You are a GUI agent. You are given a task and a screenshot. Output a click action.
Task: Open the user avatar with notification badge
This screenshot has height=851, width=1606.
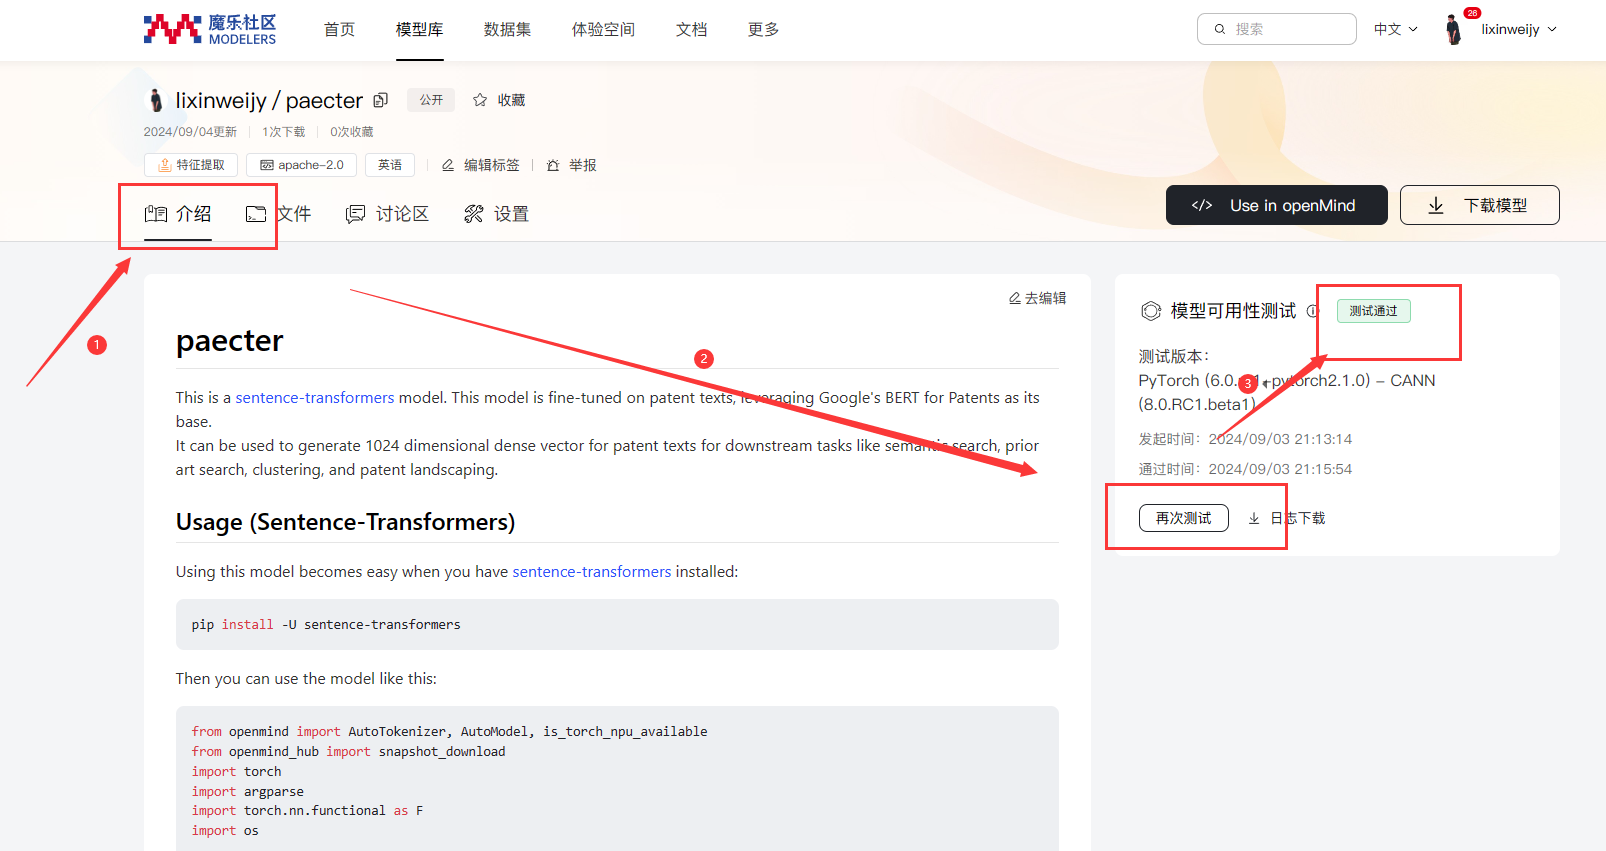1455,29
